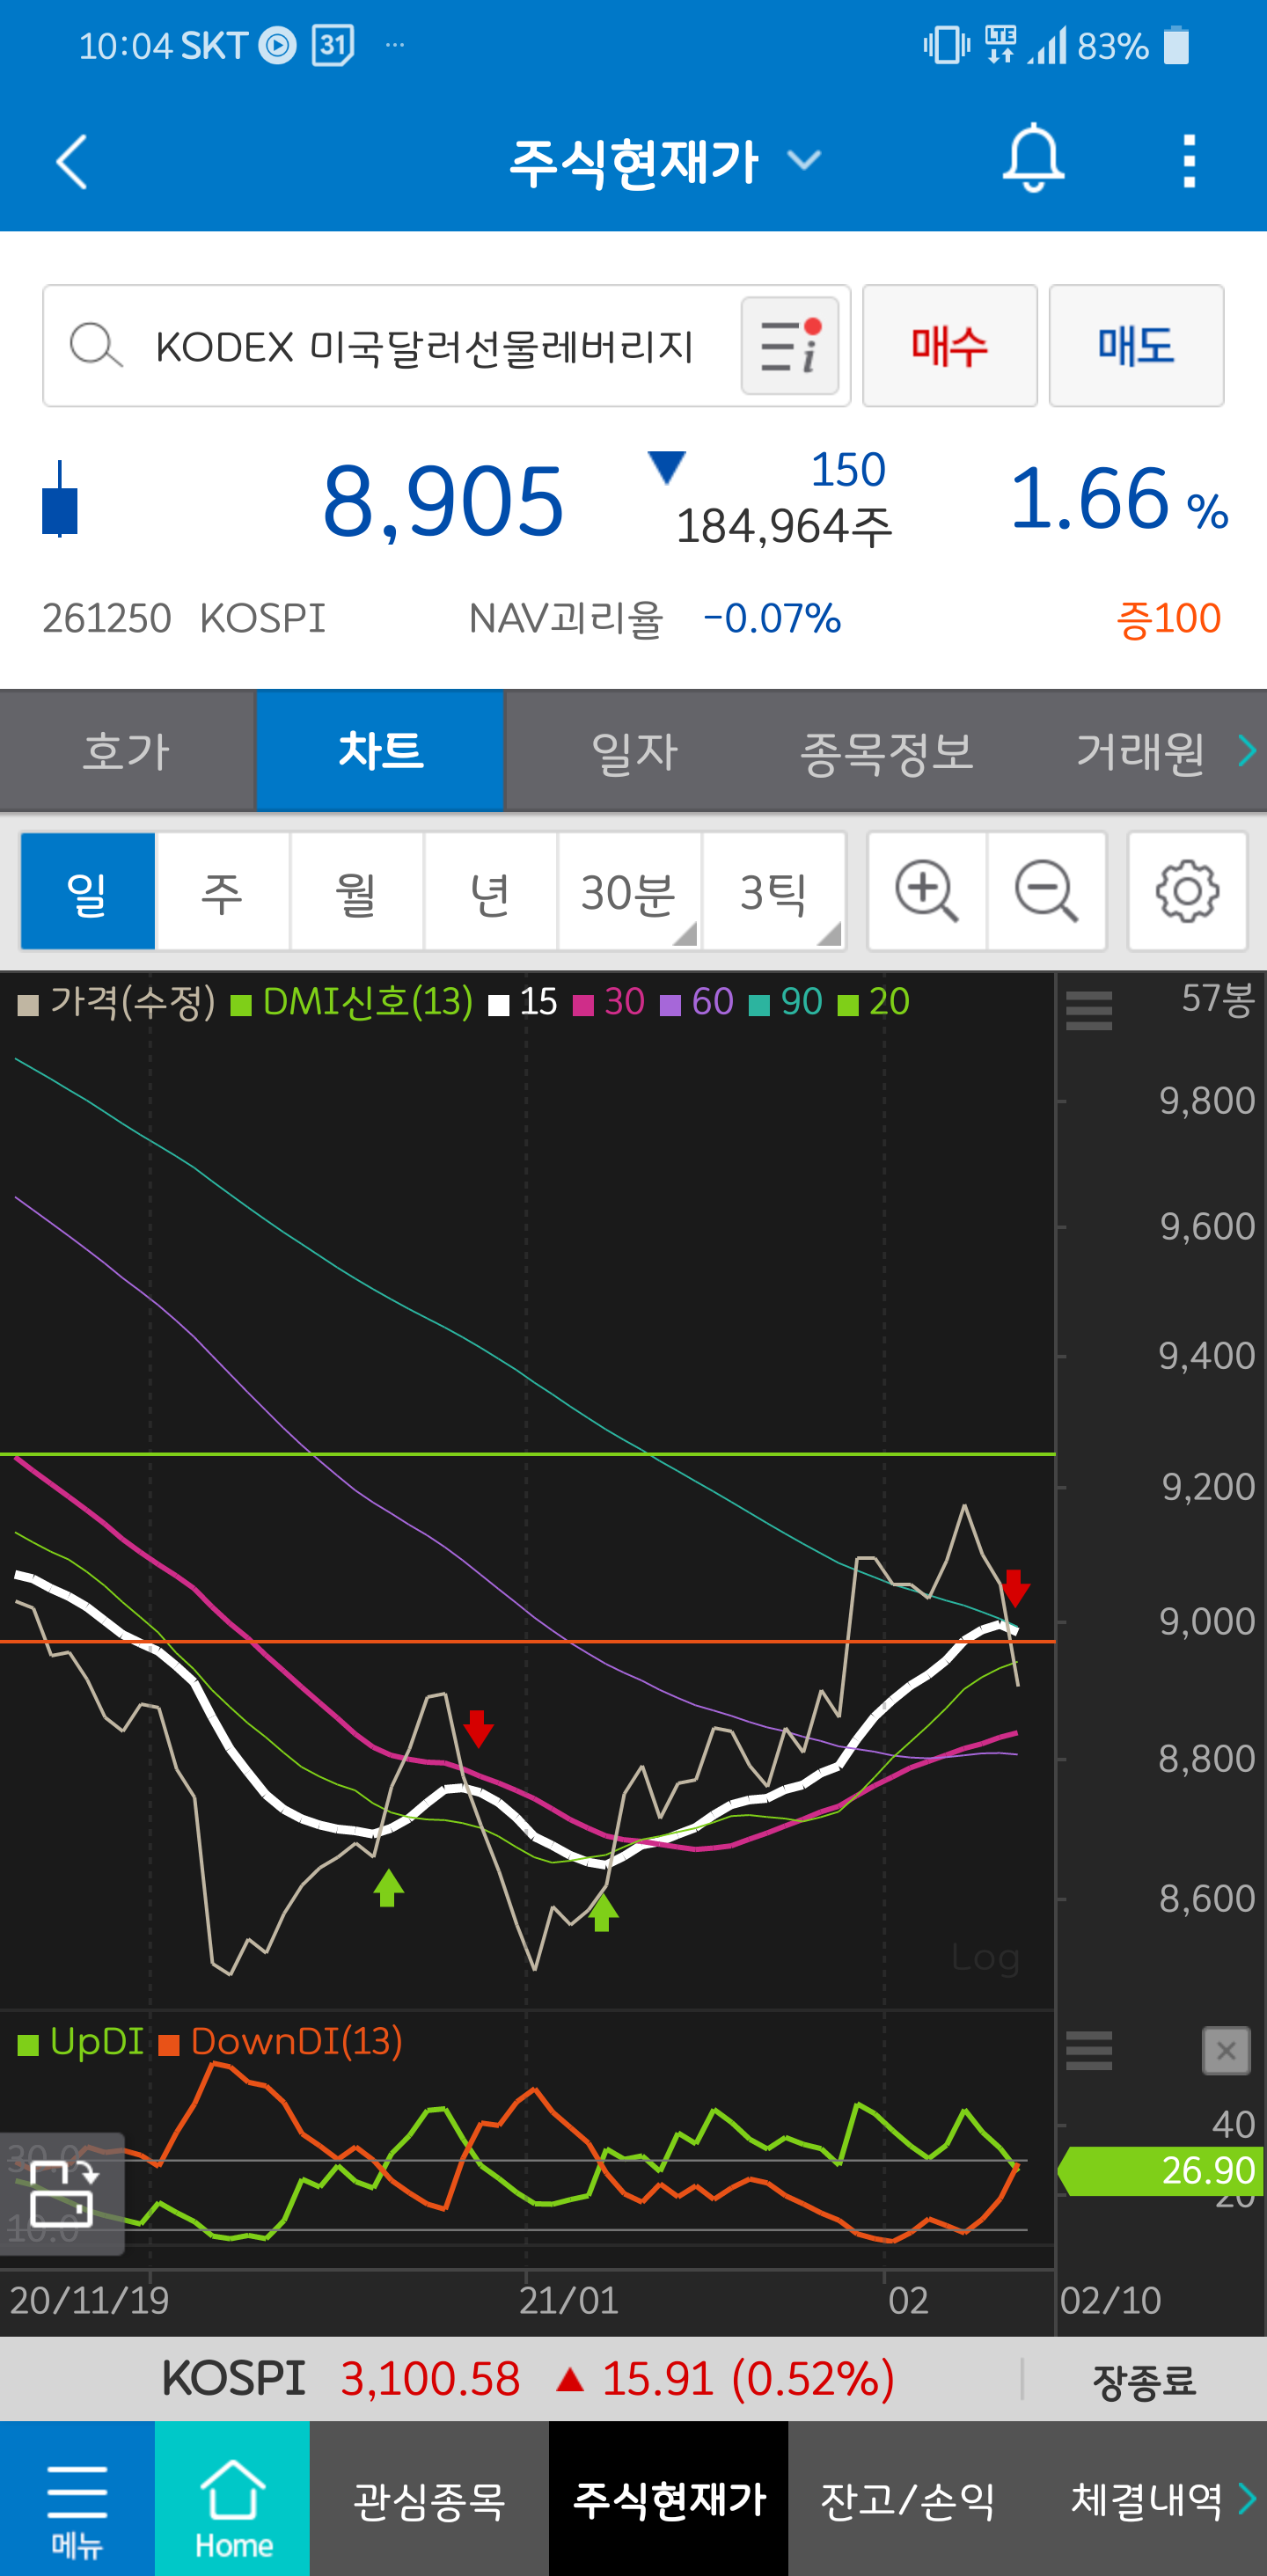Zoom out the chart
This screenshot has height=2576, width=1267.
[1047, 890]
